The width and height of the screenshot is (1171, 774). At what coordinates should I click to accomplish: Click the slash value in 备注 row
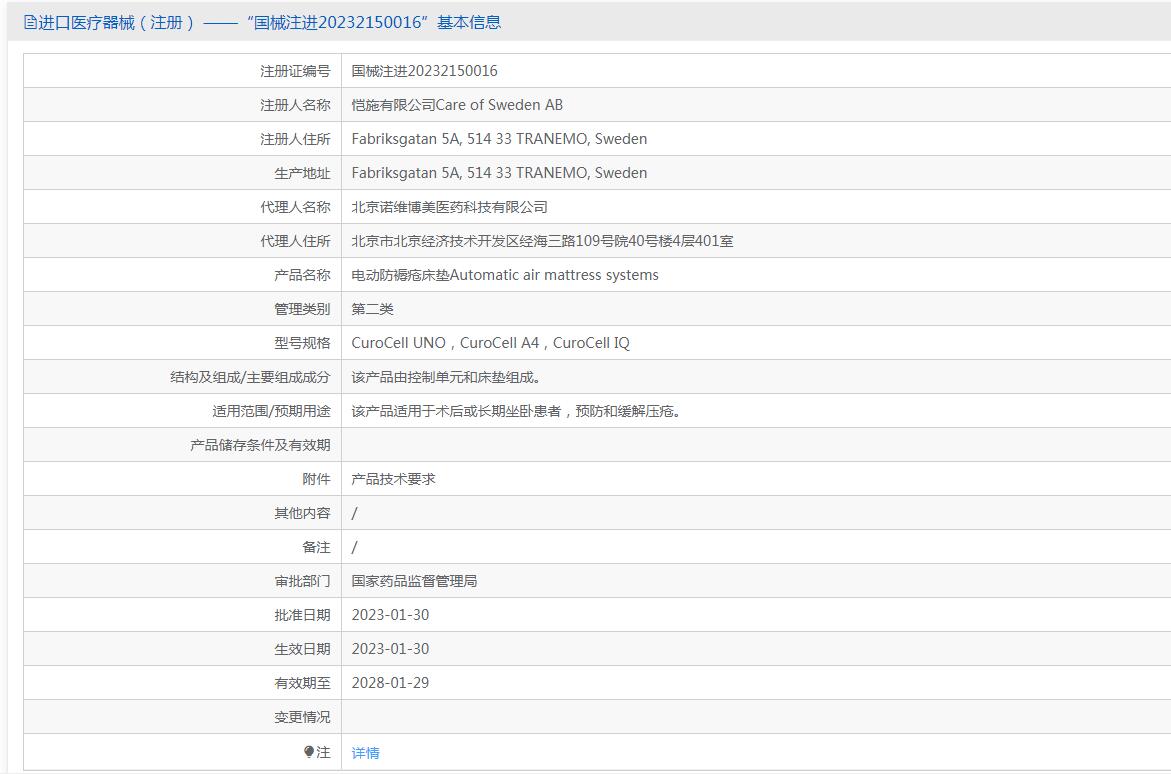(x=354, y=547)
